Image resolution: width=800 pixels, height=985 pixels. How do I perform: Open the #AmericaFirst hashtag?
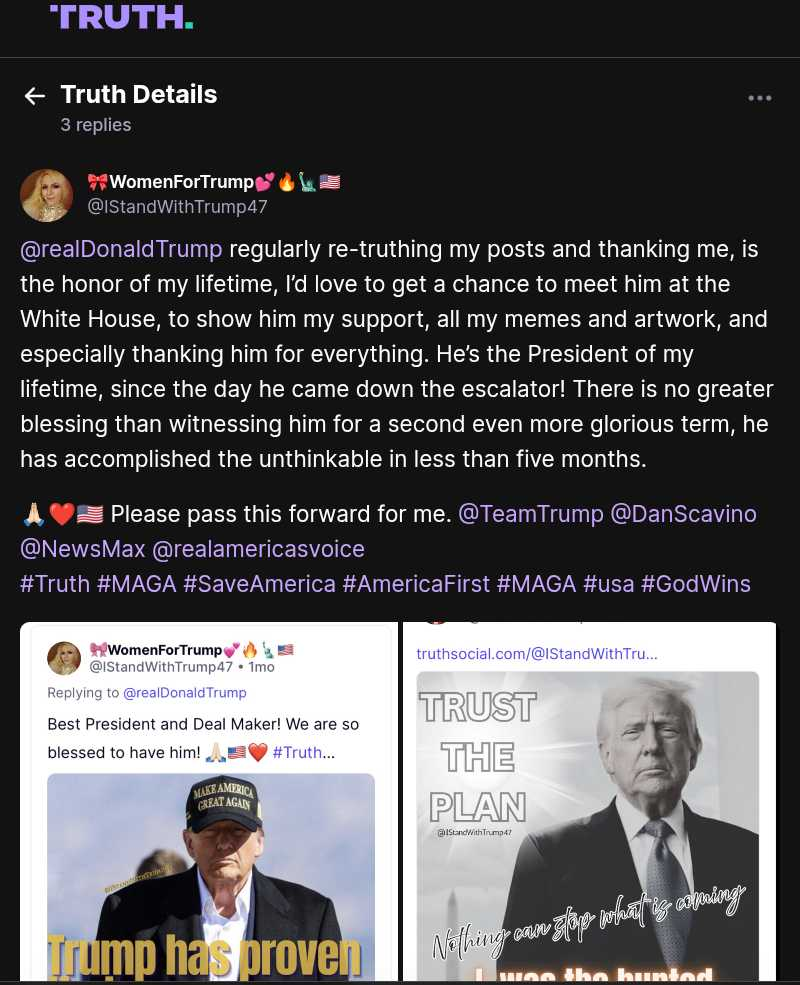click(x=416, y=584)
